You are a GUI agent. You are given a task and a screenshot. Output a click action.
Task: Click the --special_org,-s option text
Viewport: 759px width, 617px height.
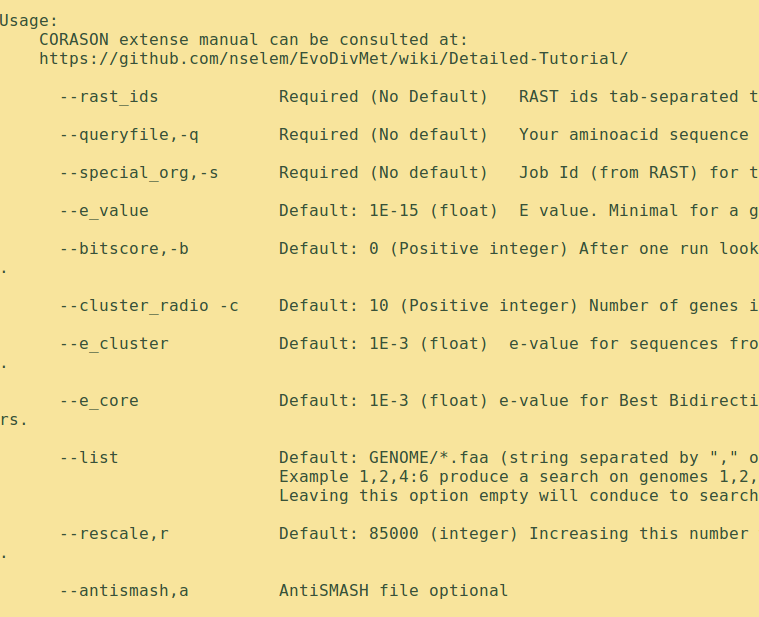tap(139, 173)
